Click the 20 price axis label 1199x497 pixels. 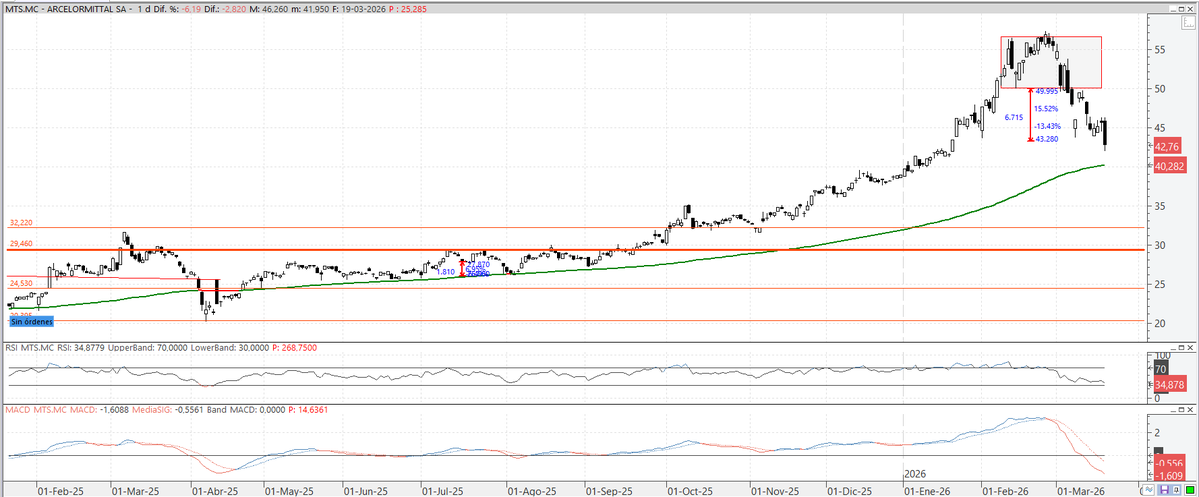pyautogui.click(x=1160, y=323)
